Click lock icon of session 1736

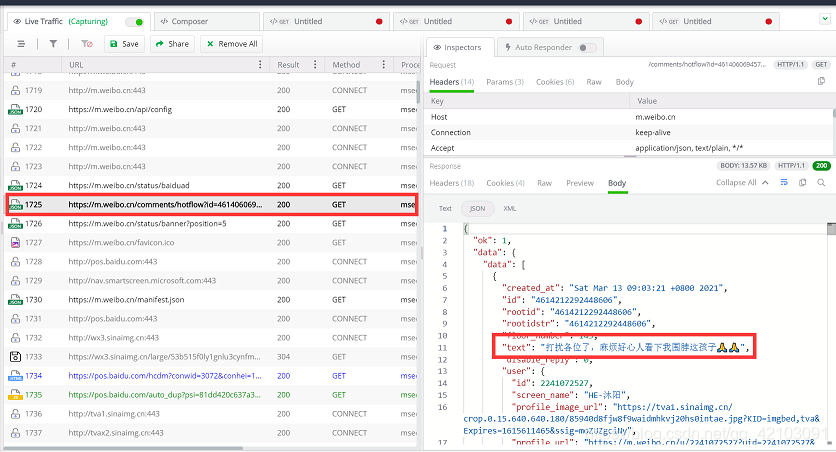point(15,414)
